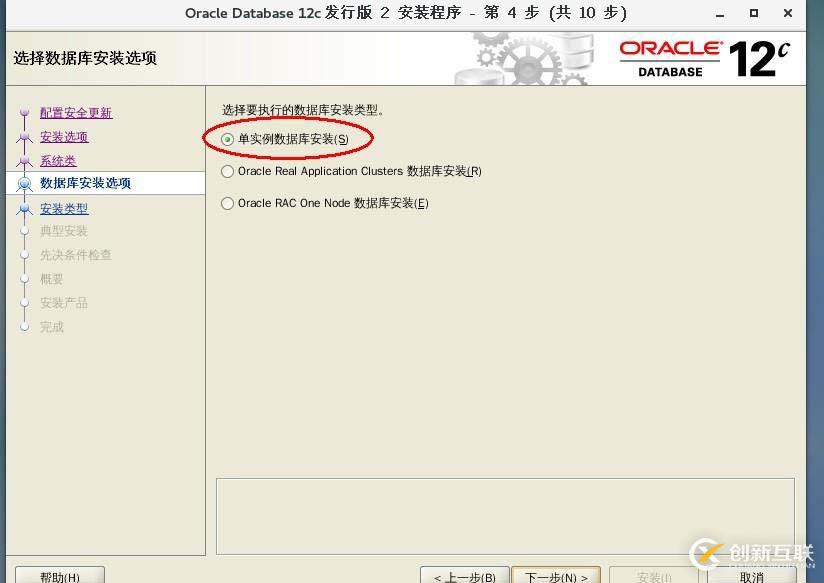Screen dimensions: 824x583
Task: Click the 先决条件检查 step entry
Action: 75,255
